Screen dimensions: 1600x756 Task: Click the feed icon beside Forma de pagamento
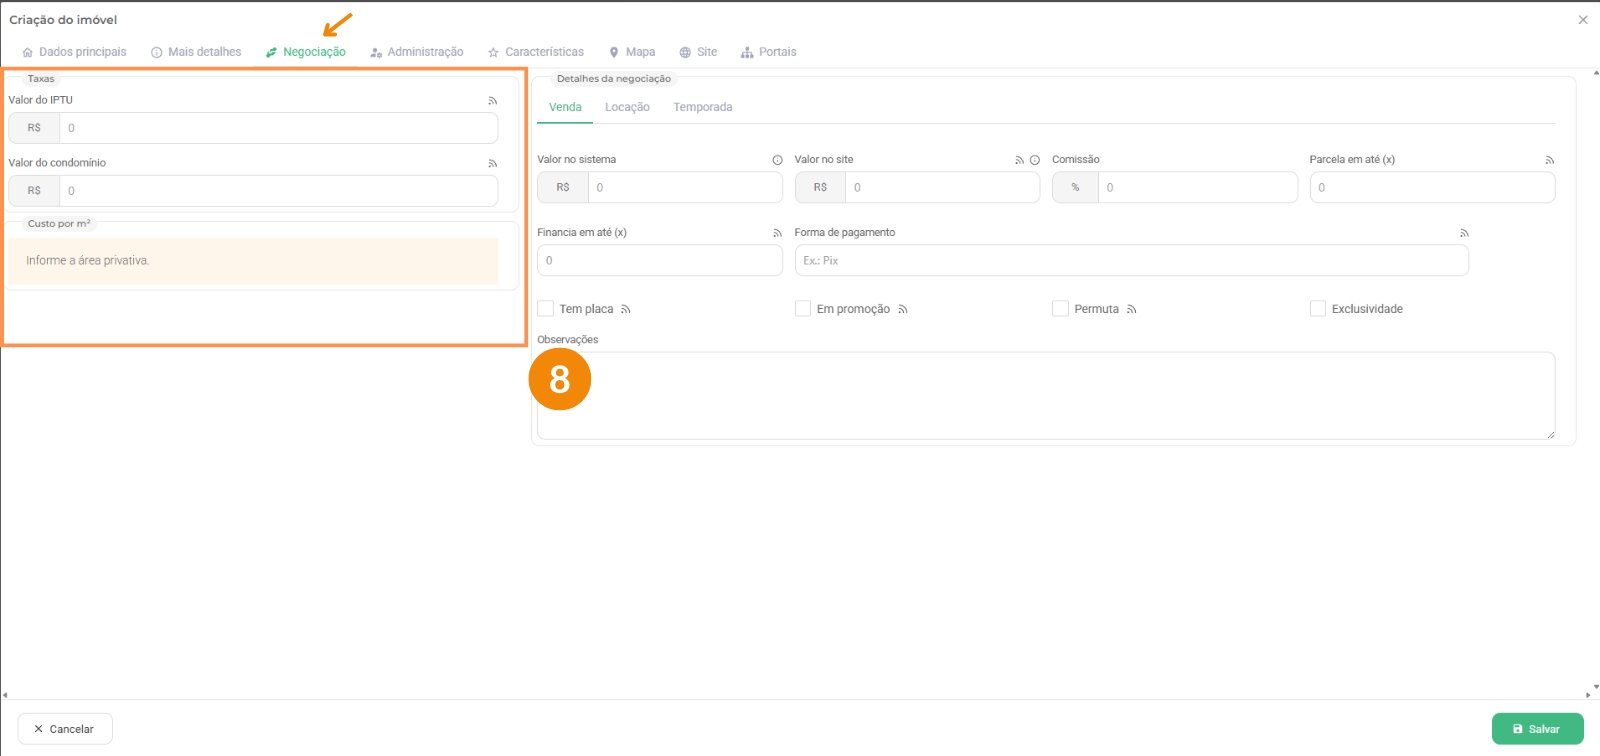(x=1464, y=233)
